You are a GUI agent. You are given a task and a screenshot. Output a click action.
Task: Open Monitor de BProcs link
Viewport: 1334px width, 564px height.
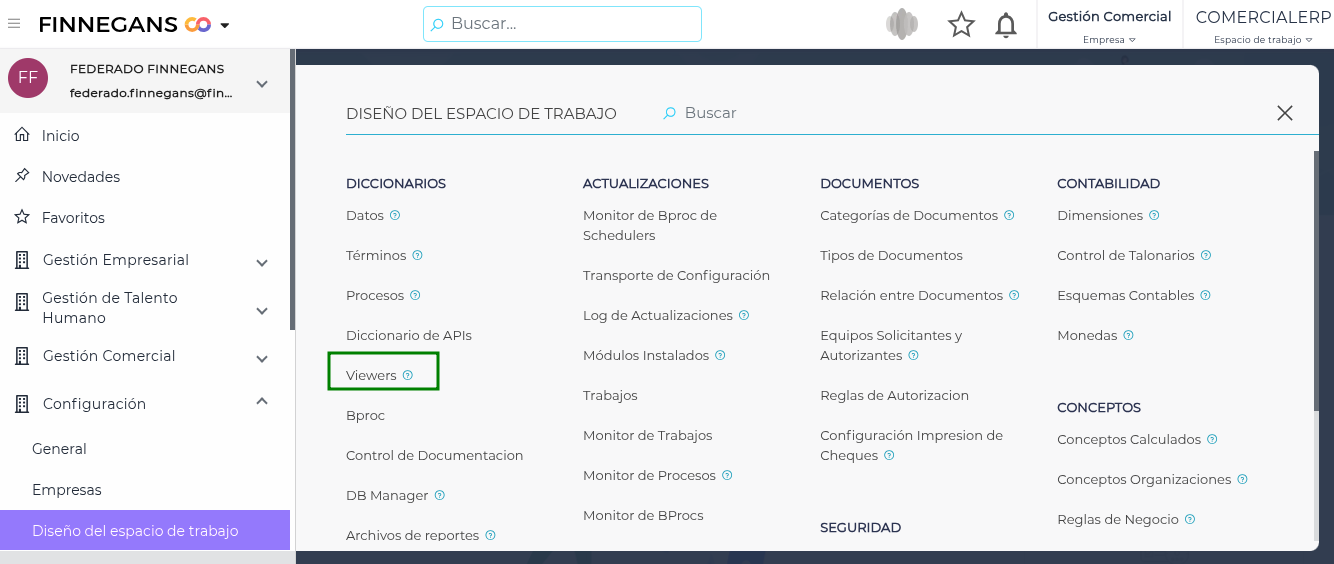(643, 515)
